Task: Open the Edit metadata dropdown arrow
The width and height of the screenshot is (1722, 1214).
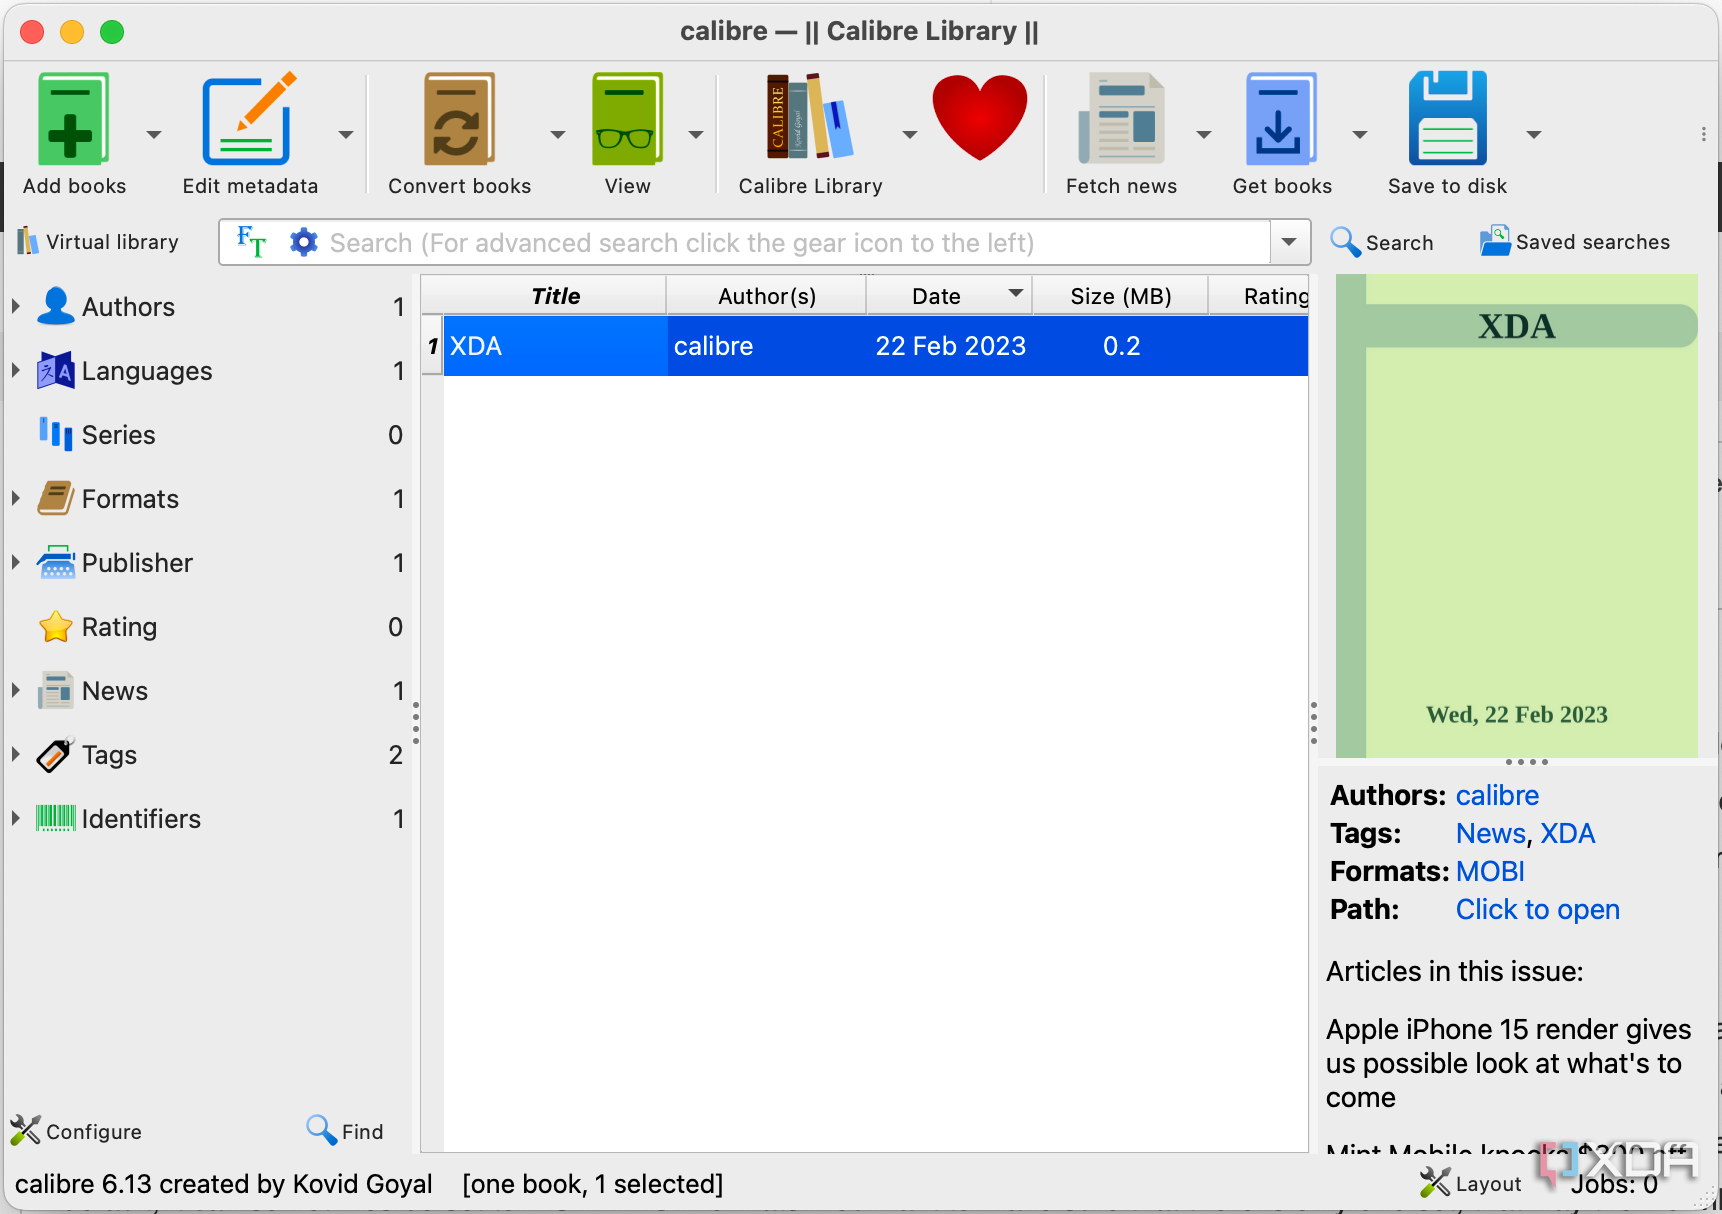Action: [x=346, y=134]
